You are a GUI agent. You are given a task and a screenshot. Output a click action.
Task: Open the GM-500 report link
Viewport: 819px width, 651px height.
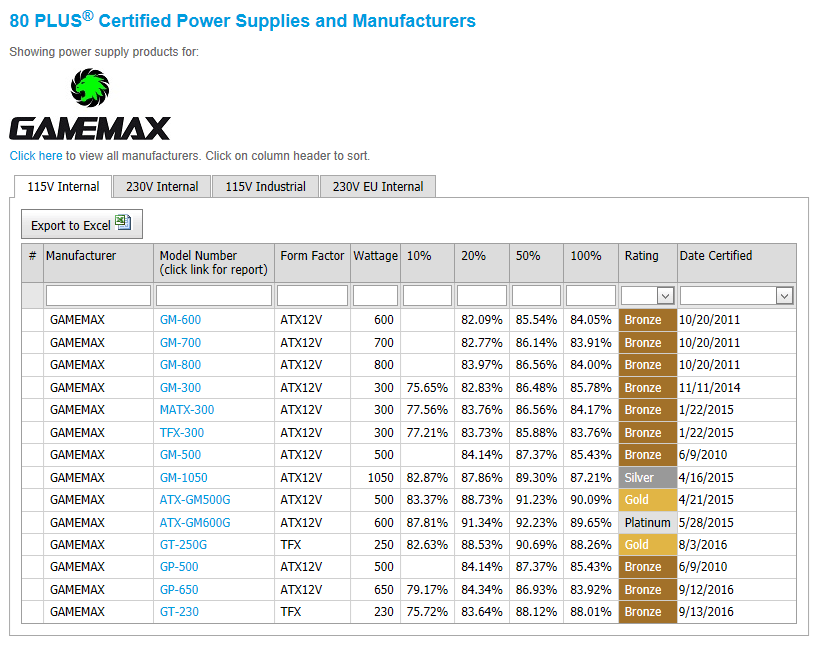[x=180, y=455]
